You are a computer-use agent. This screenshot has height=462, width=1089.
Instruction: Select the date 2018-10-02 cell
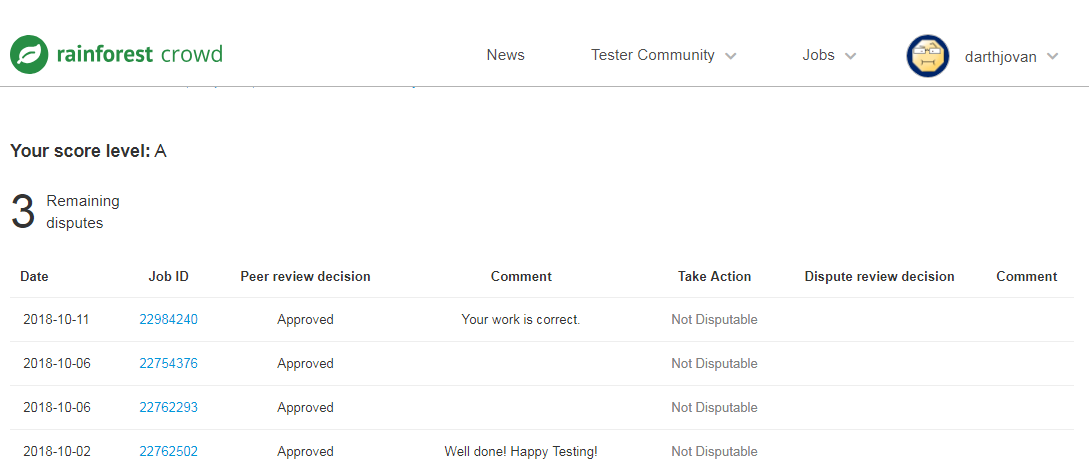coord(57,451)
